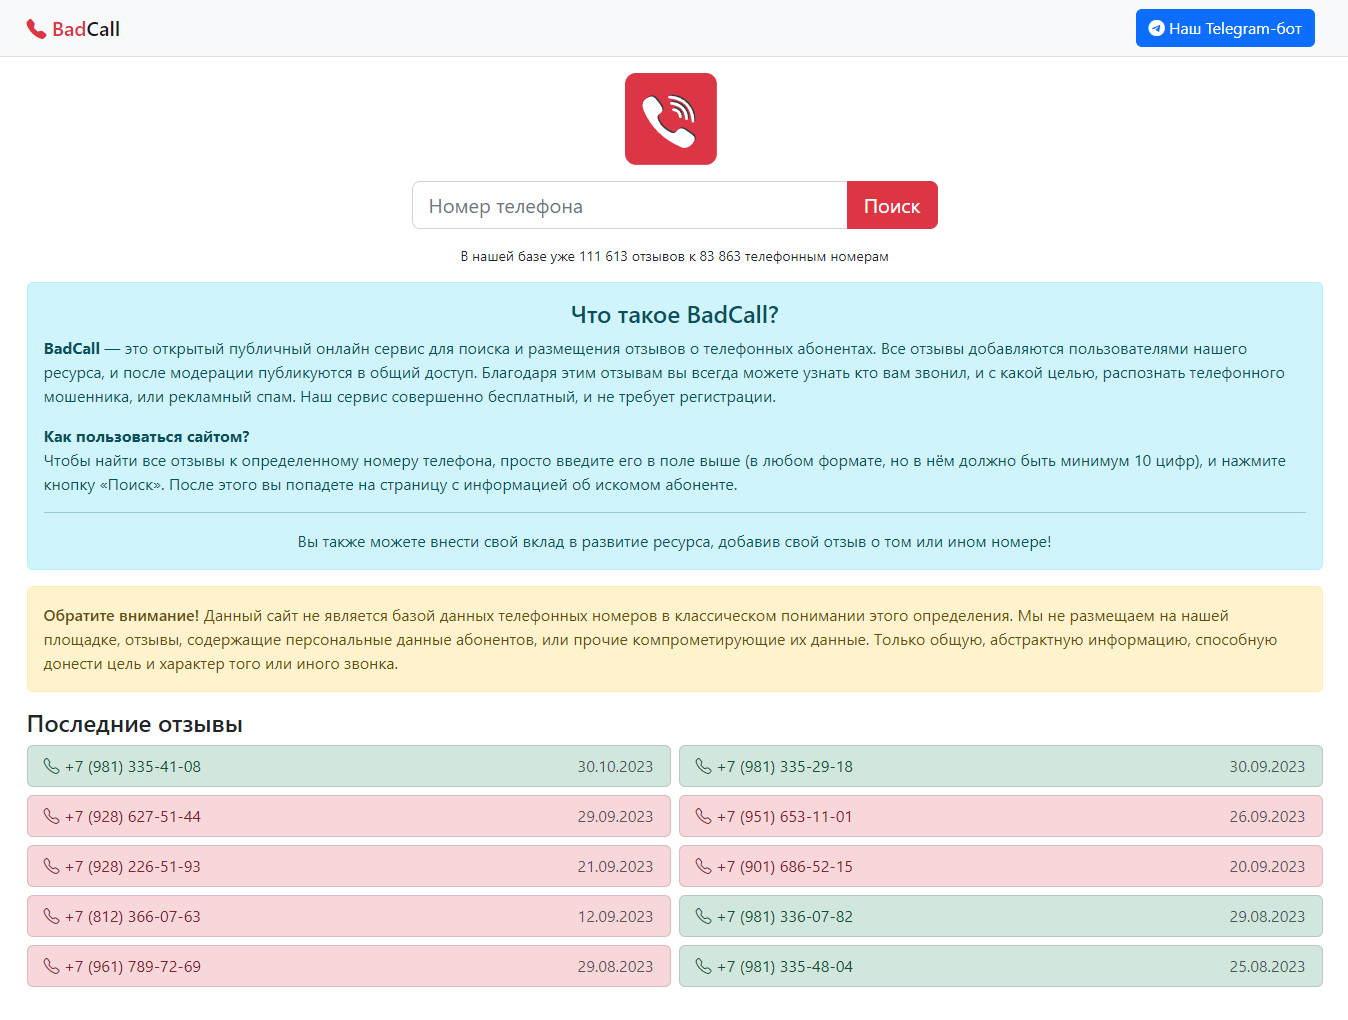
Task: Open review for +7 (981) 335-41-08
Action: pyautogui.click(x=349, y=766)
